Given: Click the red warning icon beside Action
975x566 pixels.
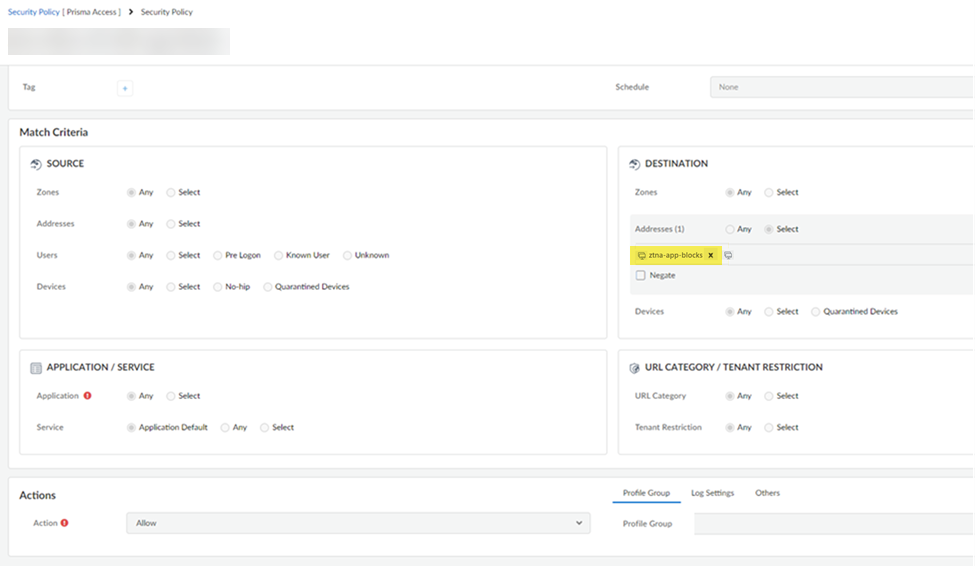Looking at the screenshot, I should tap(65, 523).
